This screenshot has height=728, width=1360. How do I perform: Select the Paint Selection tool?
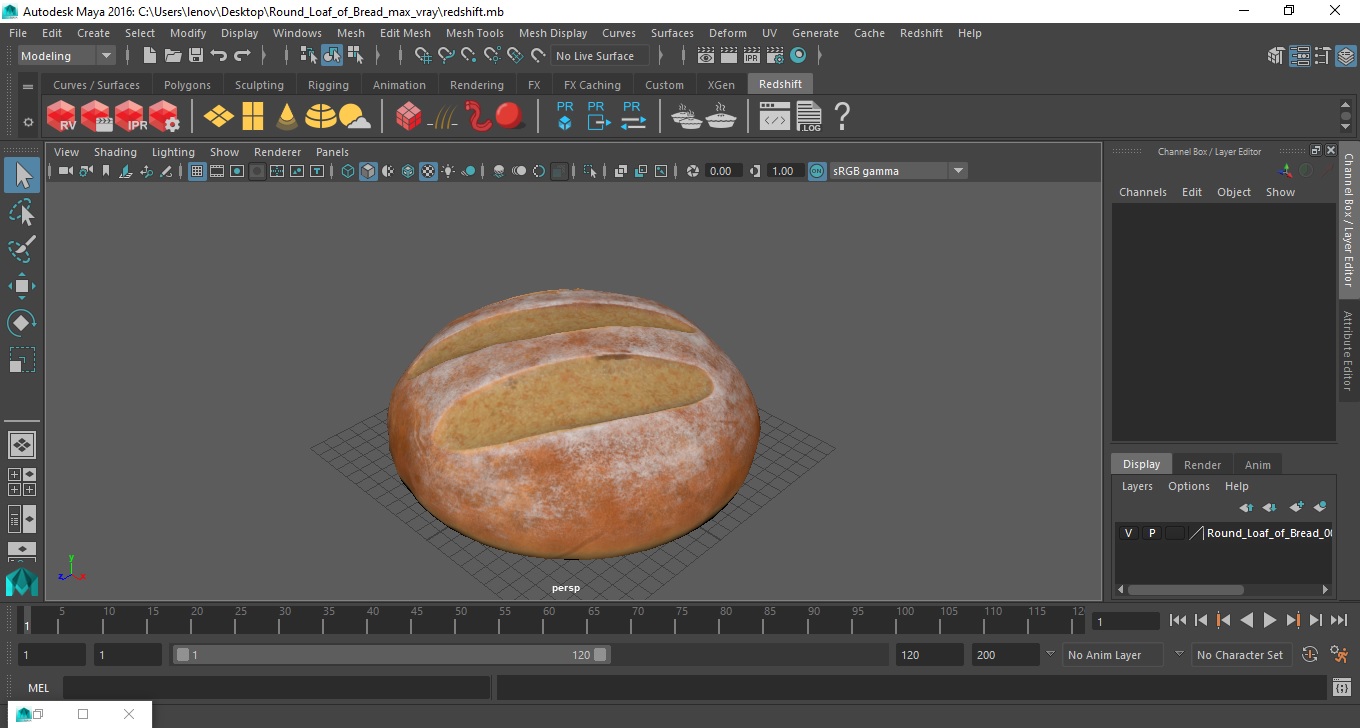(22, 249)
